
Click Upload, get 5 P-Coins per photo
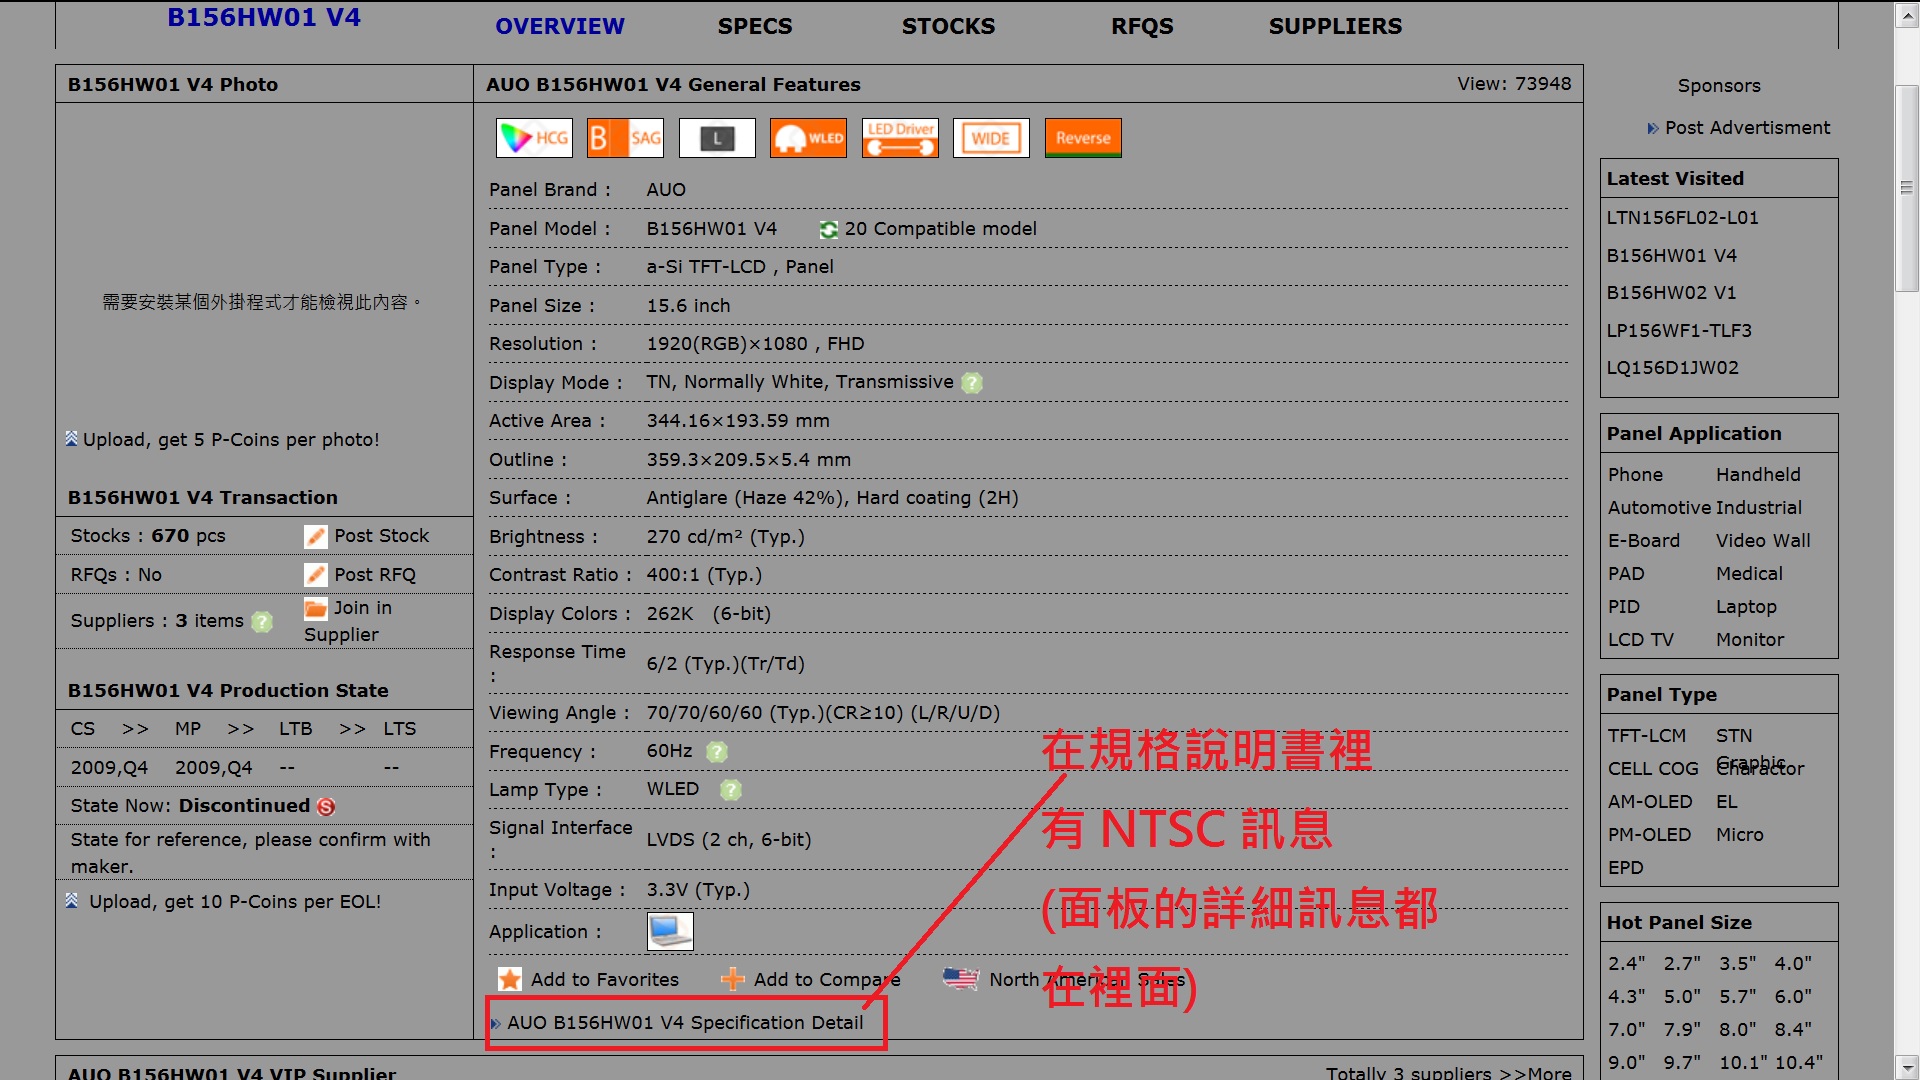tap(231, 440)
